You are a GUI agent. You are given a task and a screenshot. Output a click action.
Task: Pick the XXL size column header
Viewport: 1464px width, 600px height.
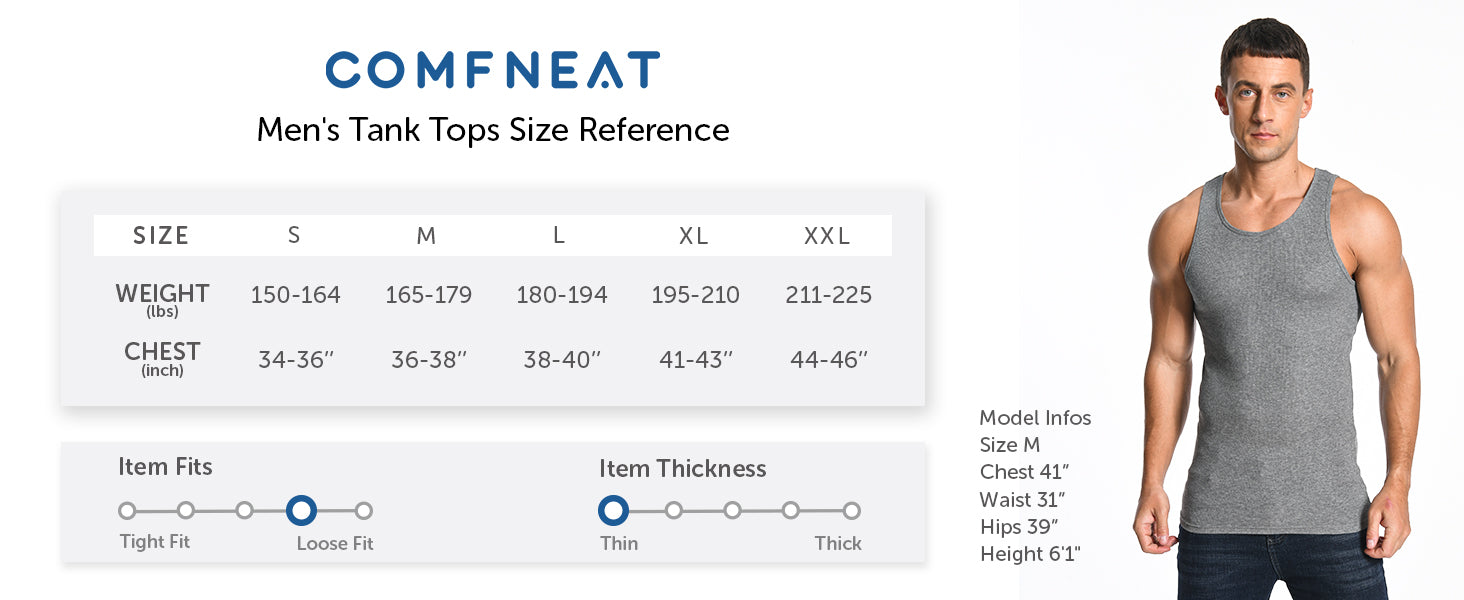point(827,236)
